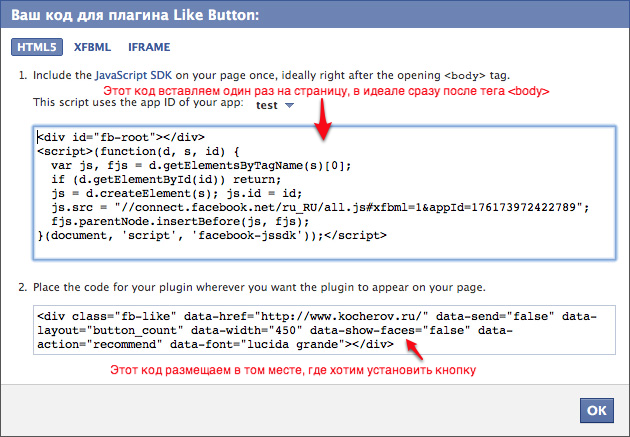The height and width of the screenshot is (437, 630).
Task: Click the line with 'facebook-jssdk' closing script
Action: coord(212,235)
